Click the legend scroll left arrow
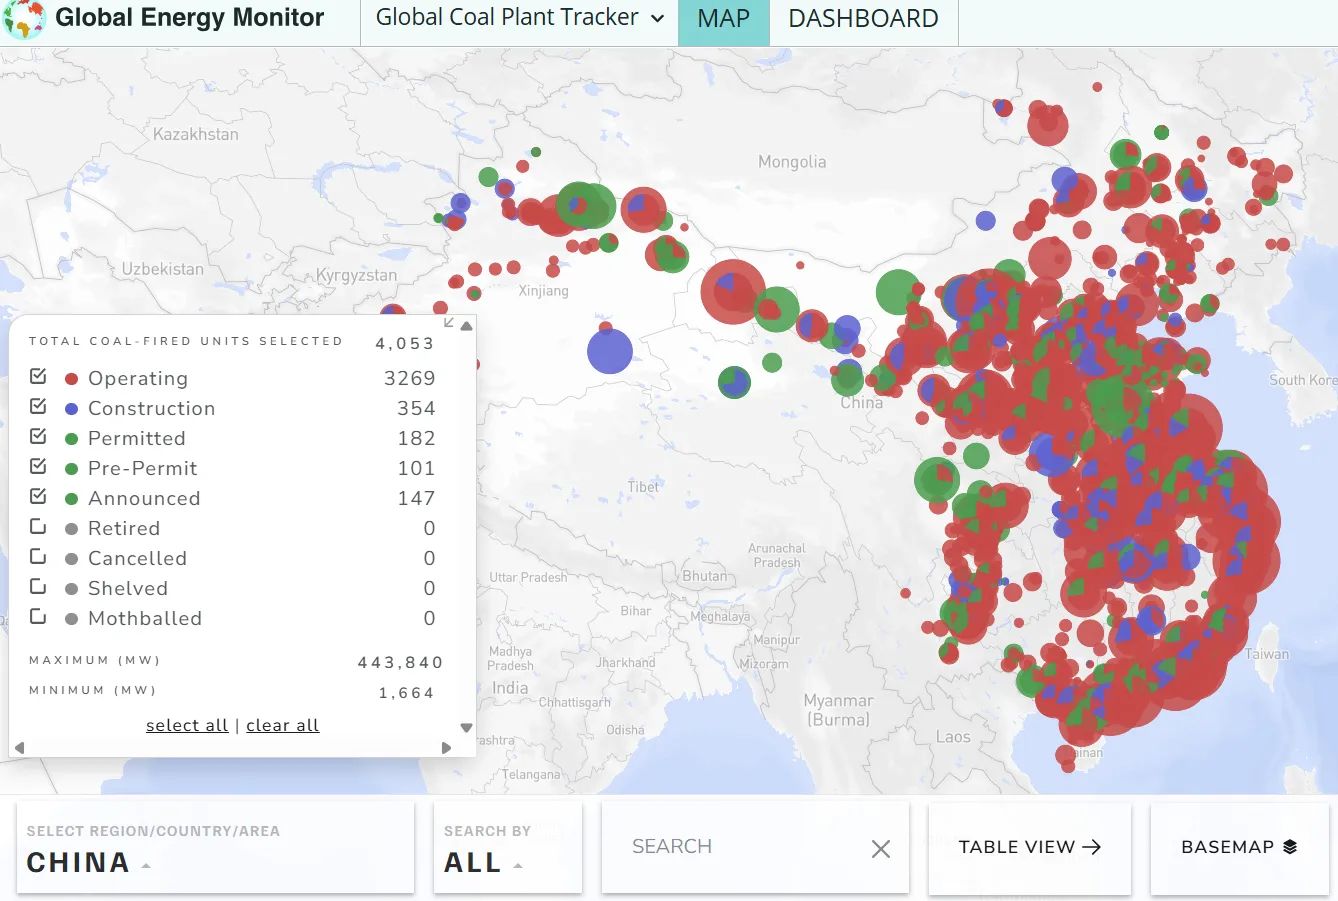1338x901 pixels. (19, 747)
